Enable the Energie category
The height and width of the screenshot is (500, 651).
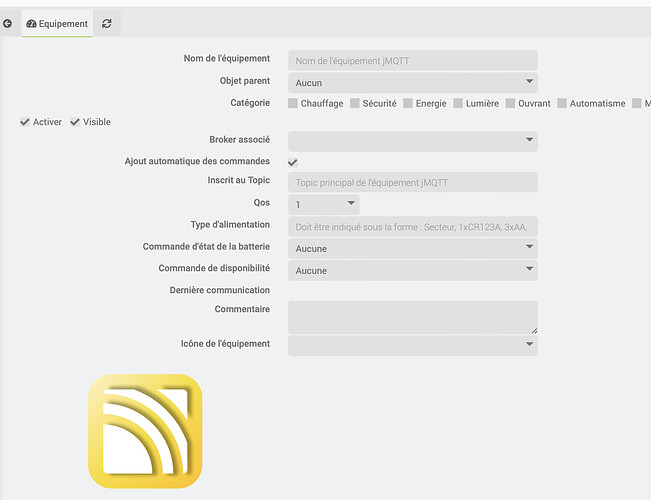coord(408,103)
